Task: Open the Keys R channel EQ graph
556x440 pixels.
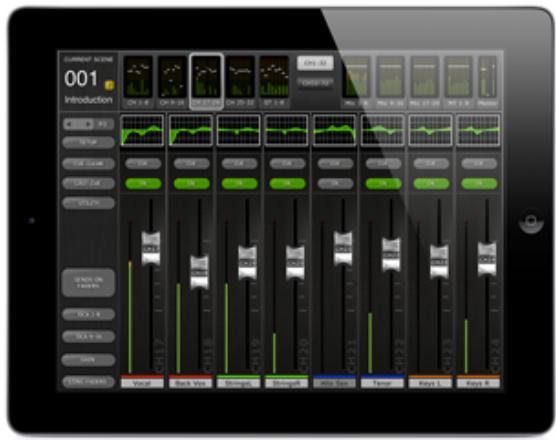Action: click(x=478, y=130)
